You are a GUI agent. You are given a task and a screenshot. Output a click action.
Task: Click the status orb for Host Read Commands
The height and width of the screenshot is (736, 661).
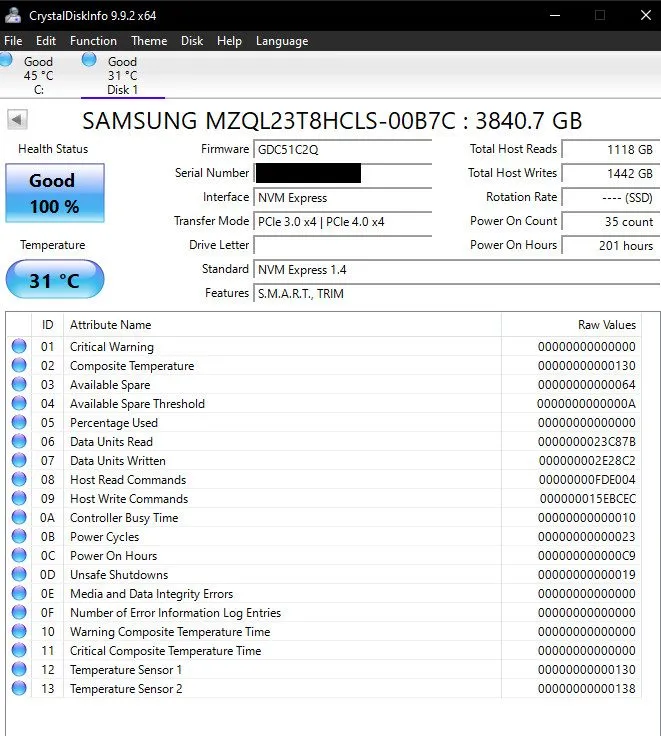(x=19, y=479)
